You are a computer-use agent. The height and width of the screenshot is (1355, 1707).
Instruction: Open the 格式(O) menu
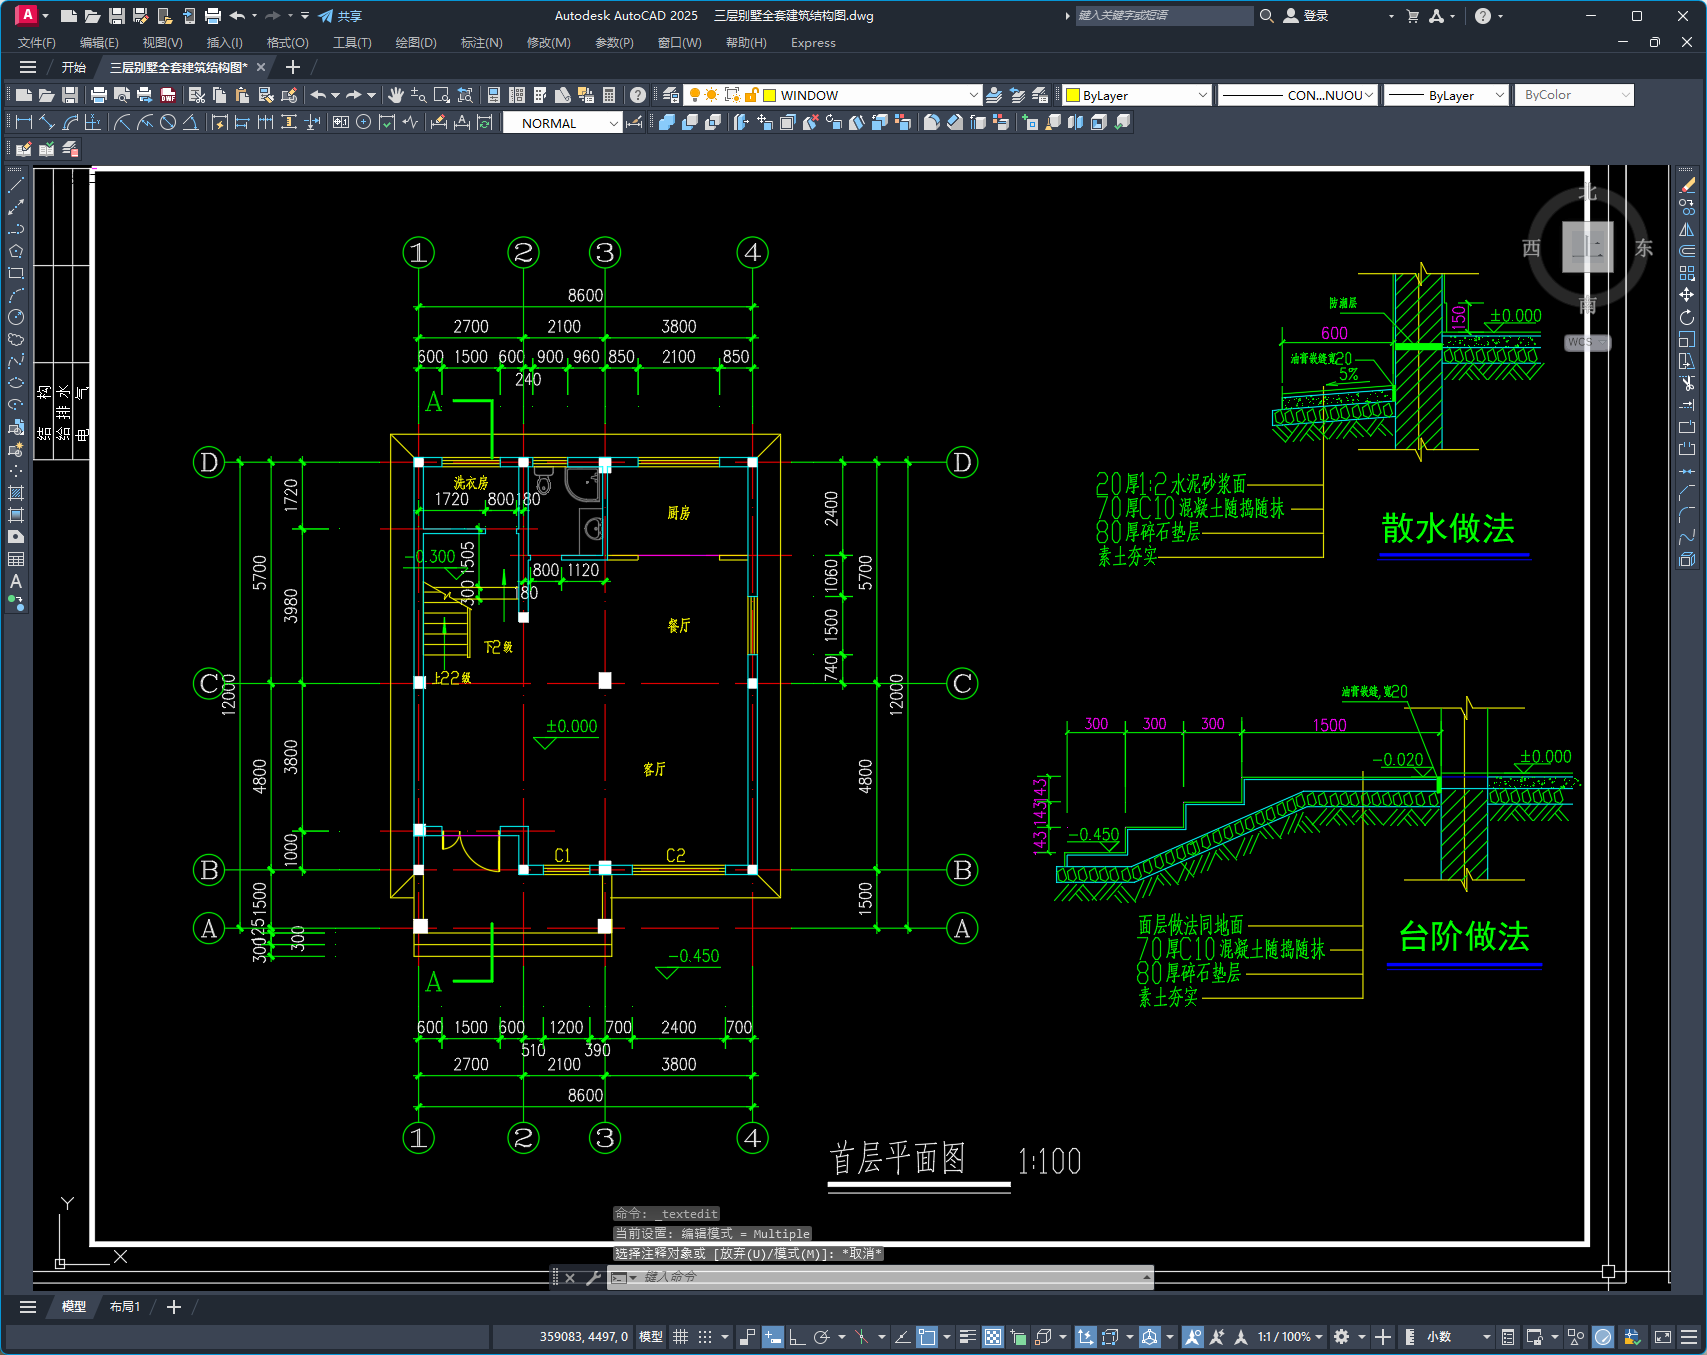click(287, 43)
